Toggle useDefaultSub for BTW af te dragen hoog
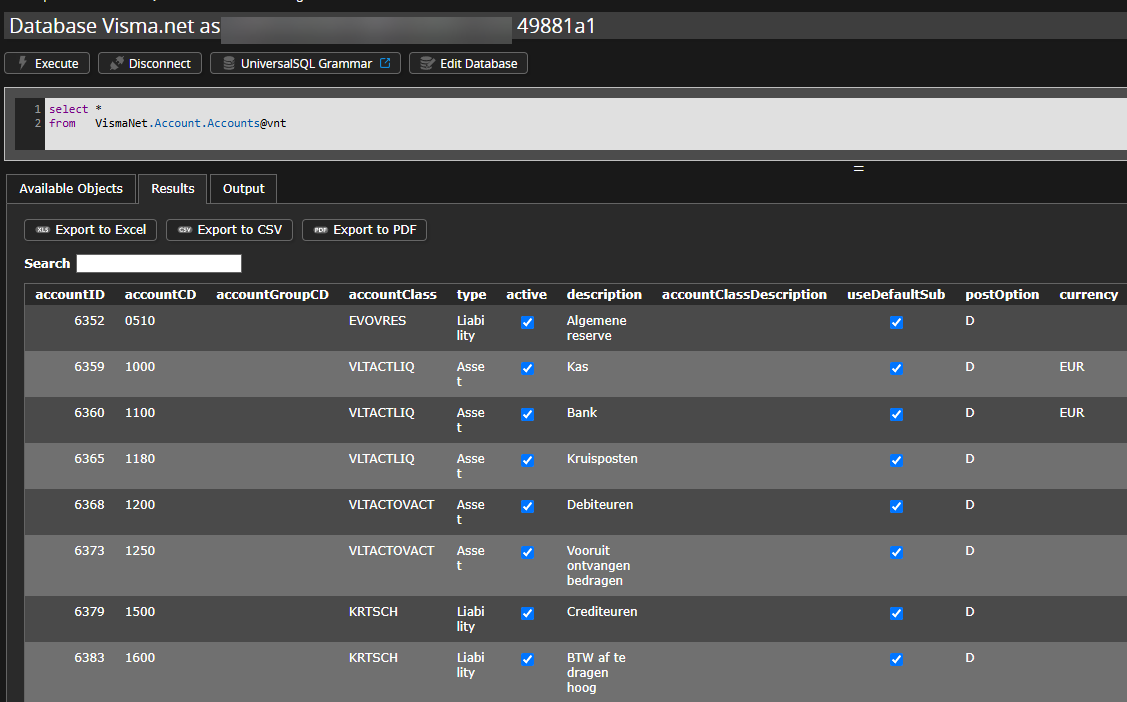Screen dimensions: 1127x702 896,659
